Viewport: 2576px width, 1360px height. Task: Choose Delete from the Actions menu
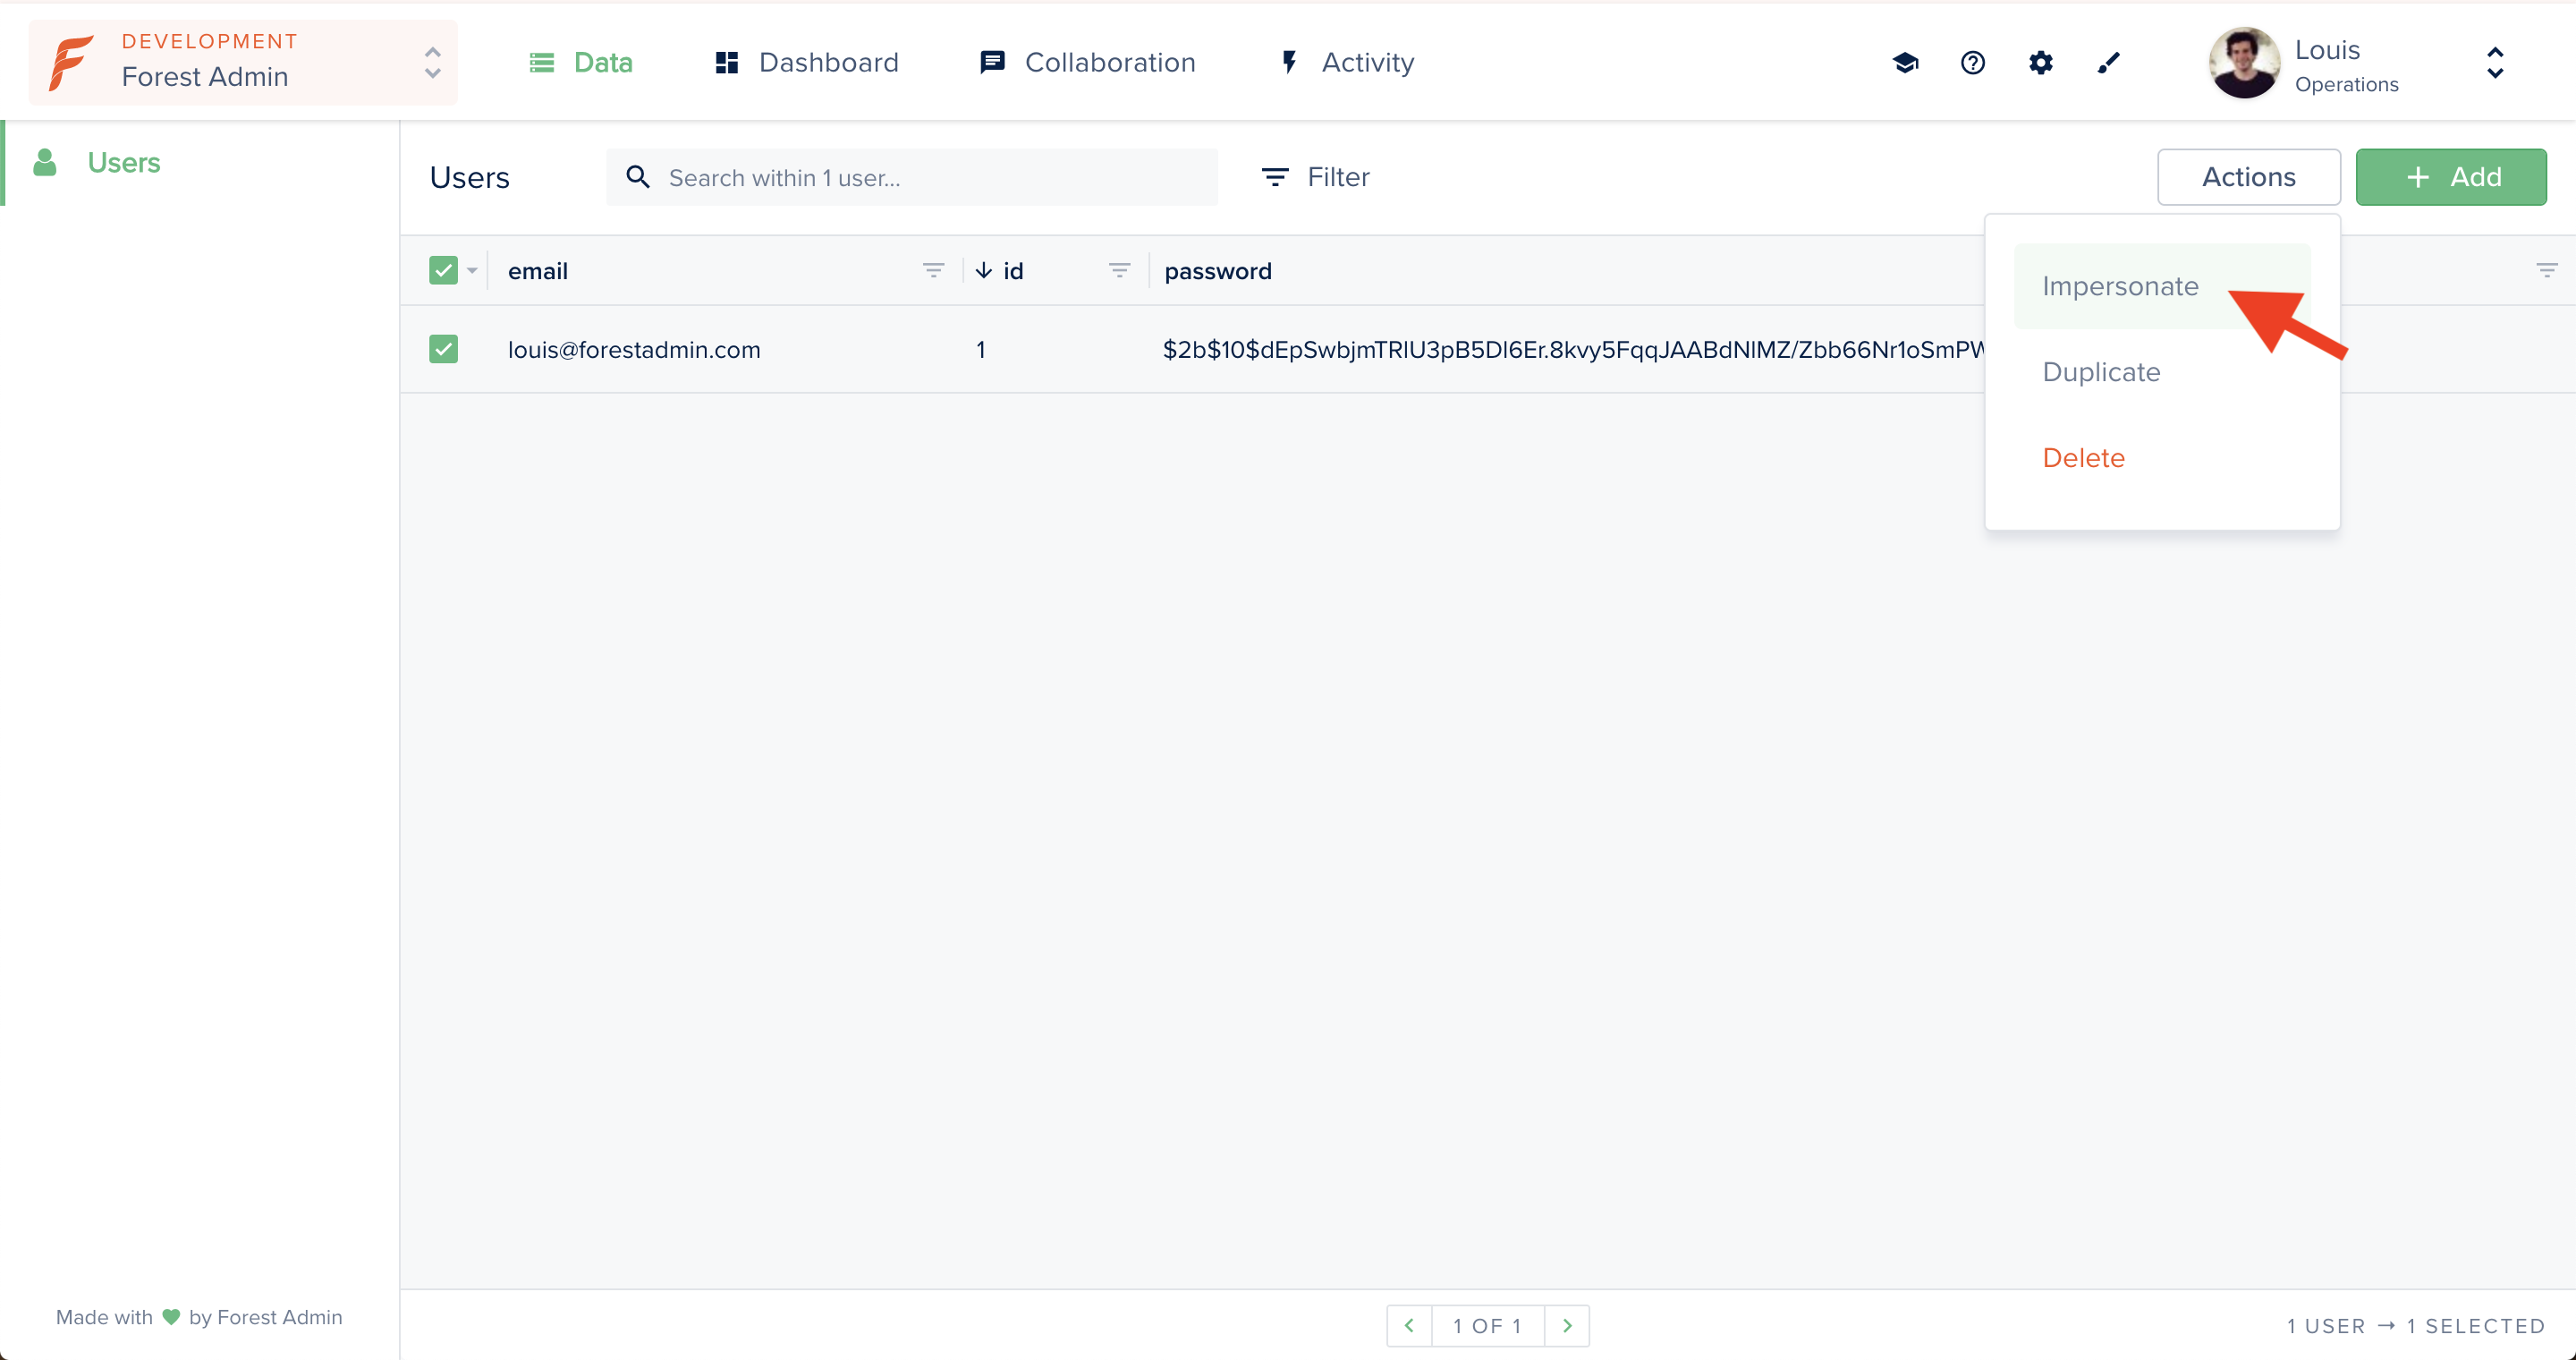(x=2161, y=458)
